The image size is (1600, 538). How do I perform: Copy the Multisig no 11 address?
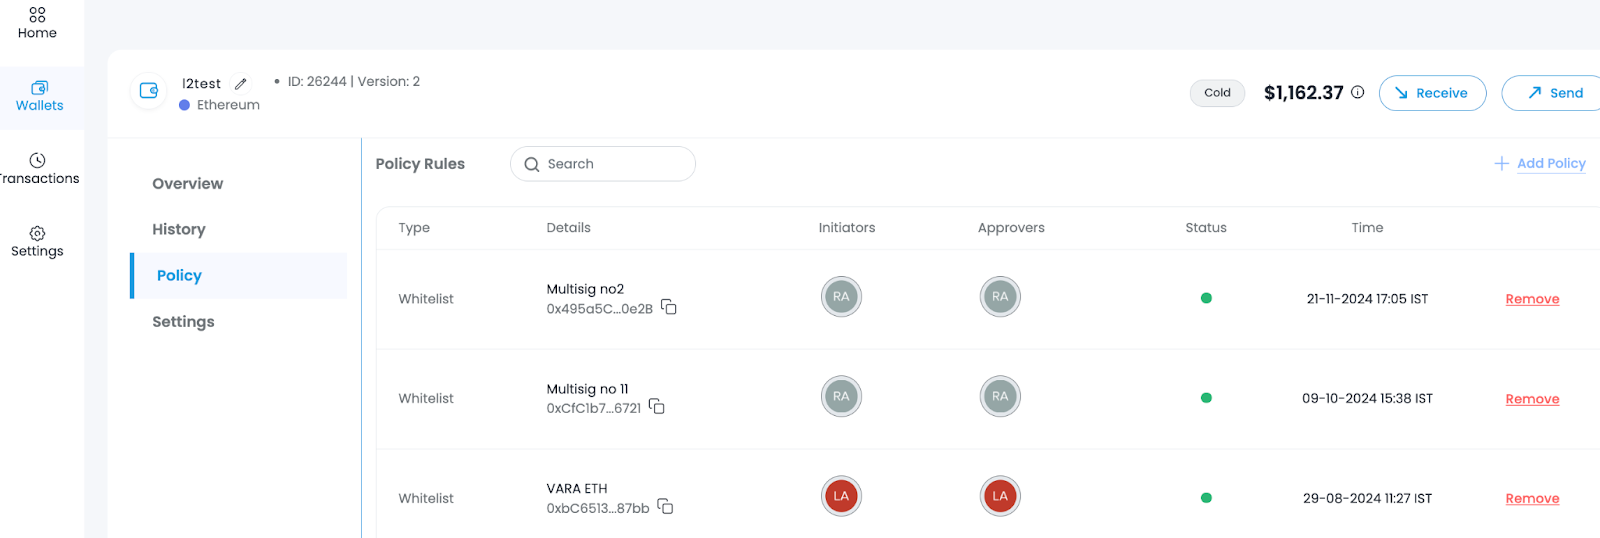coord(657,407)
